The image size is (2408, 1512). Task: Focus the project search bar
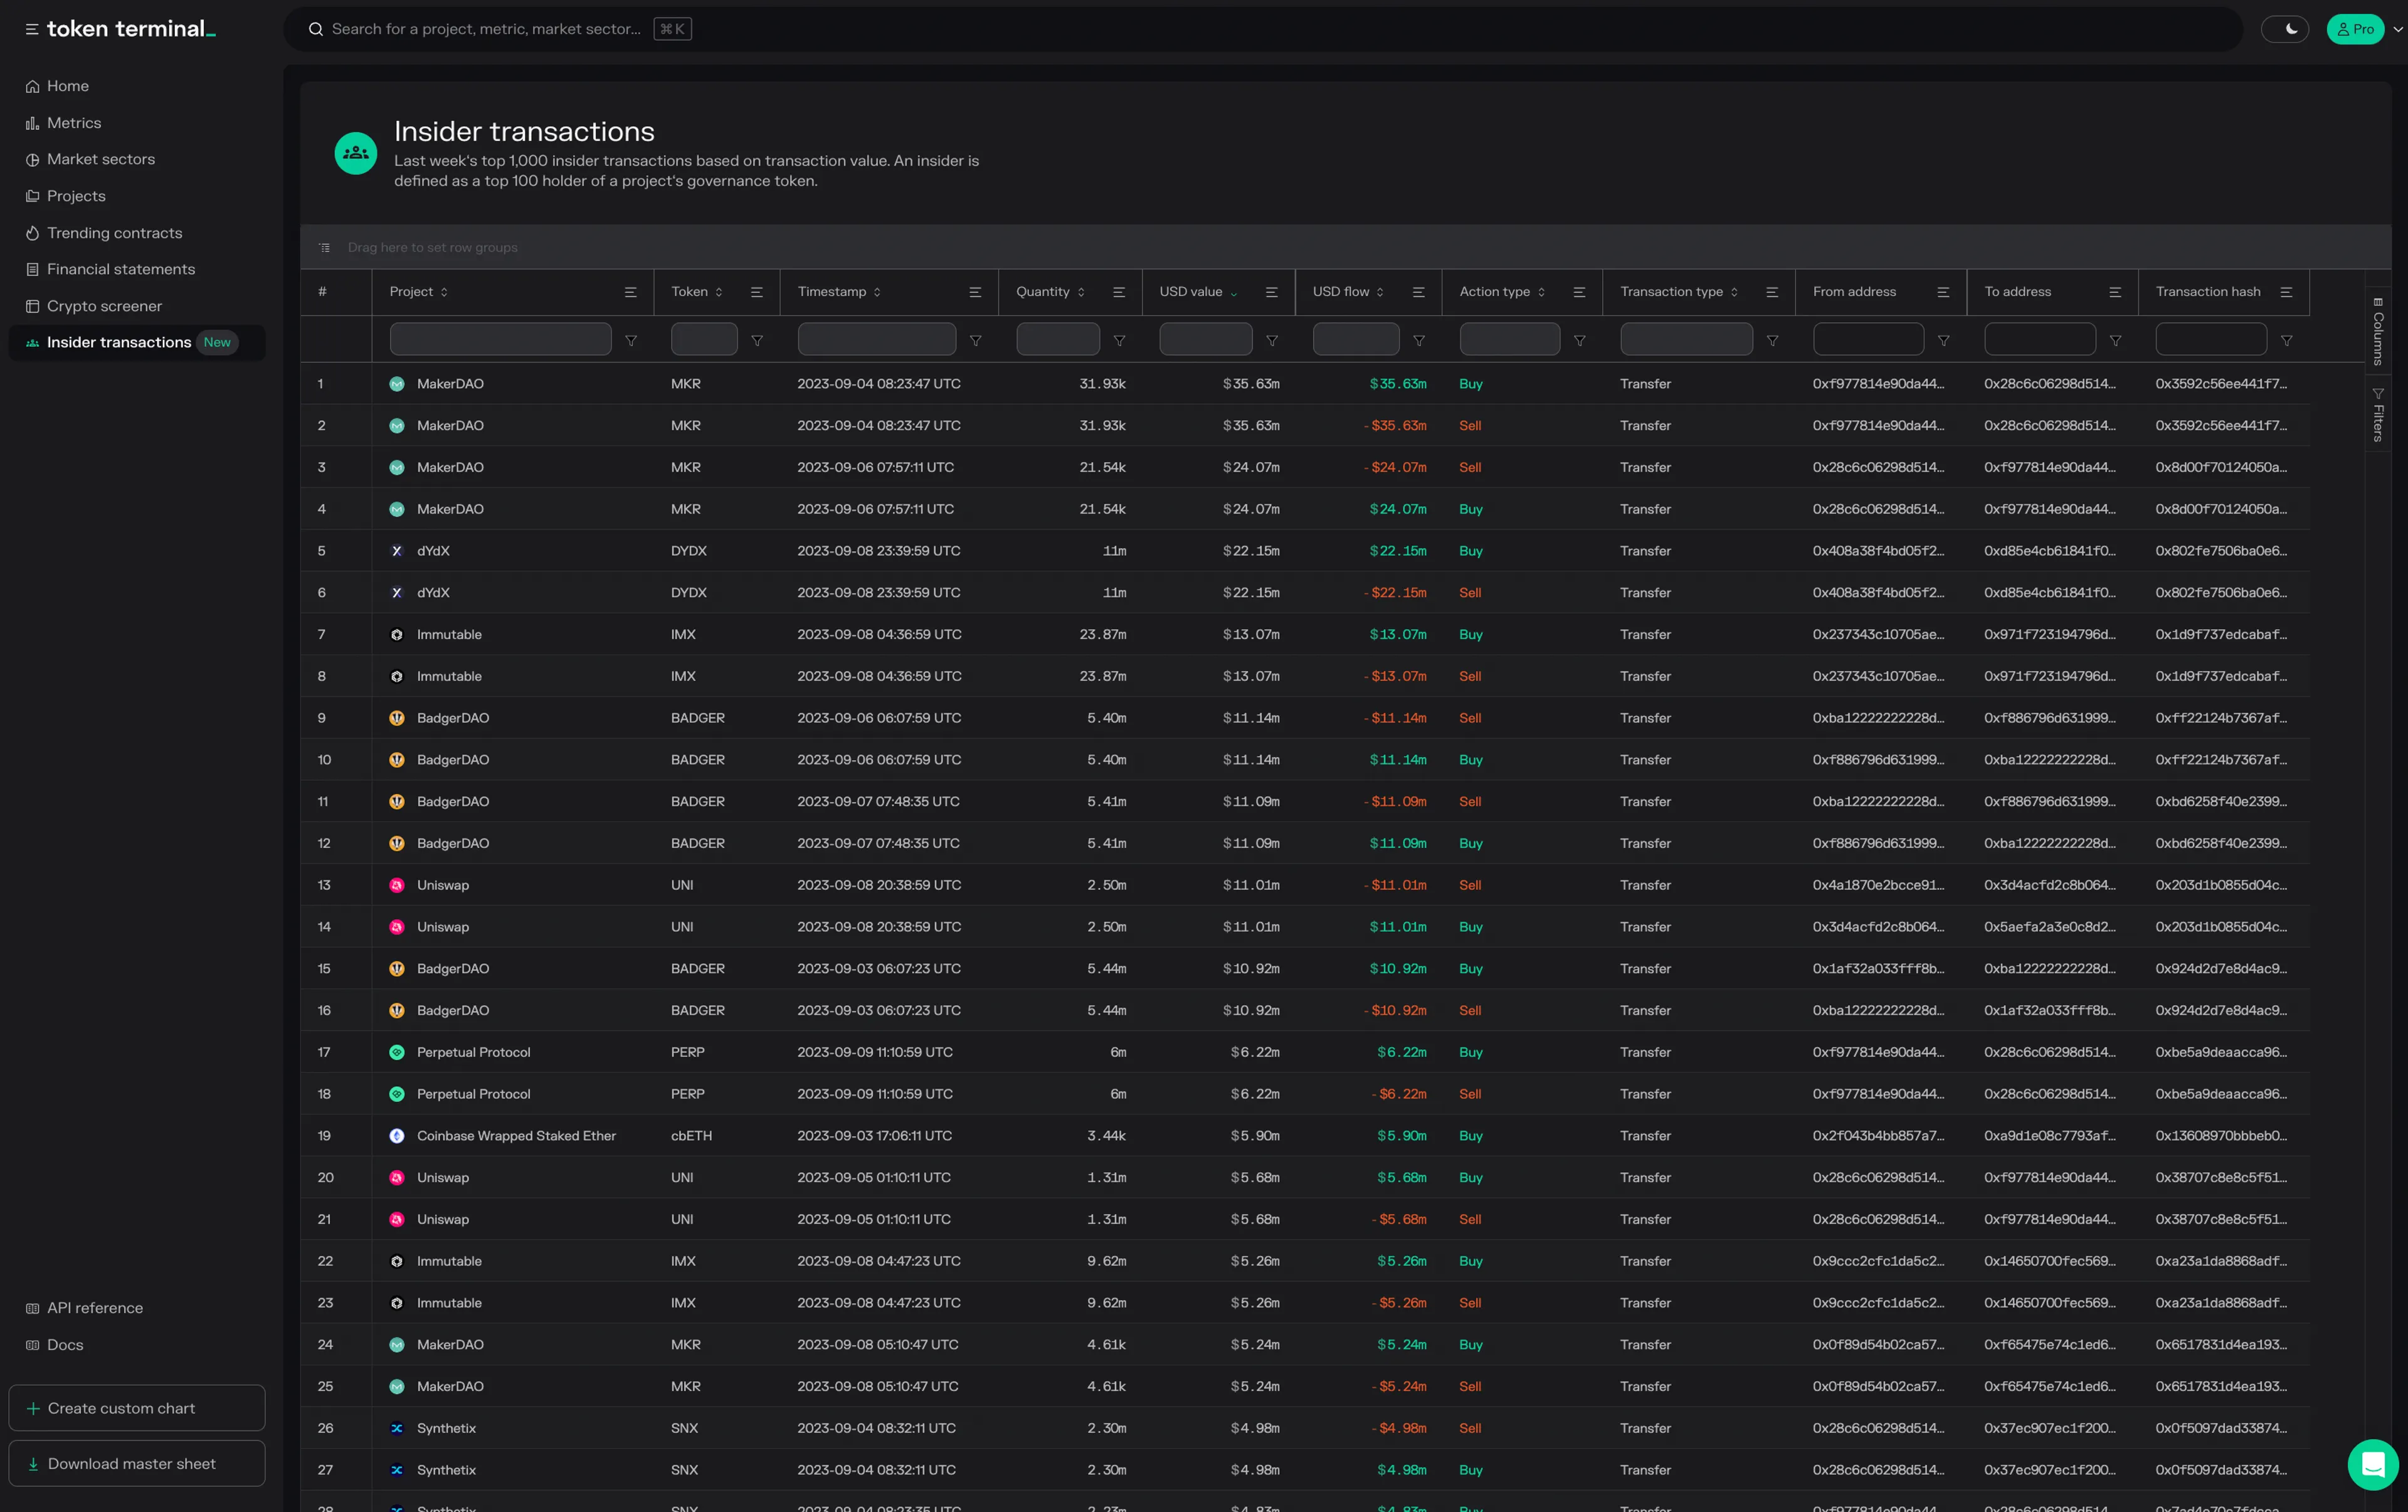click(486, 29)
